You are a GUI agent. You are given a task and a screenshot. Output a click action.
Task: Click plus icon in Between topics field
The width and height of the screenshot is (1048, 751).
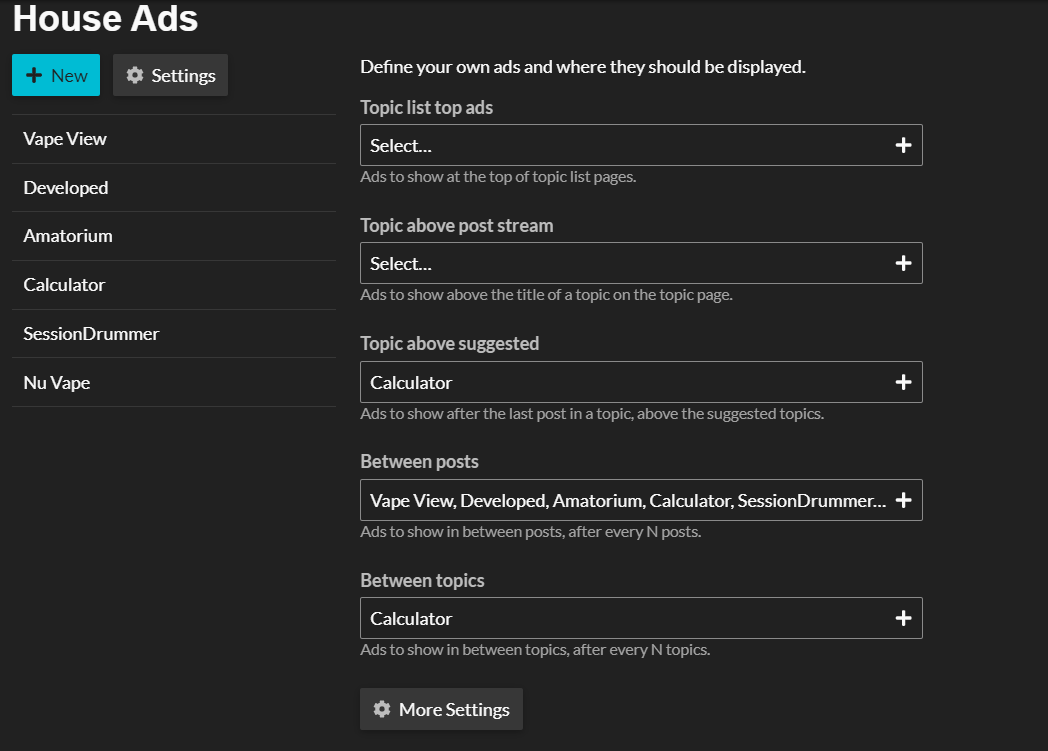pos(904,618)
